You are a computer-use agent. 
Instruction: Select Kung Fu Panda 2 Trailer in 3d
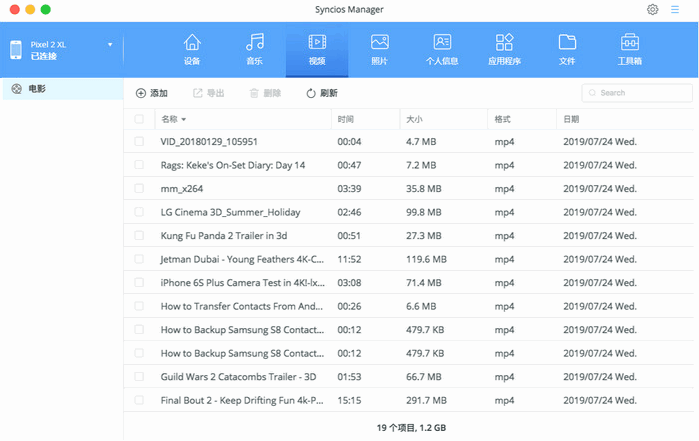(224, 236)
